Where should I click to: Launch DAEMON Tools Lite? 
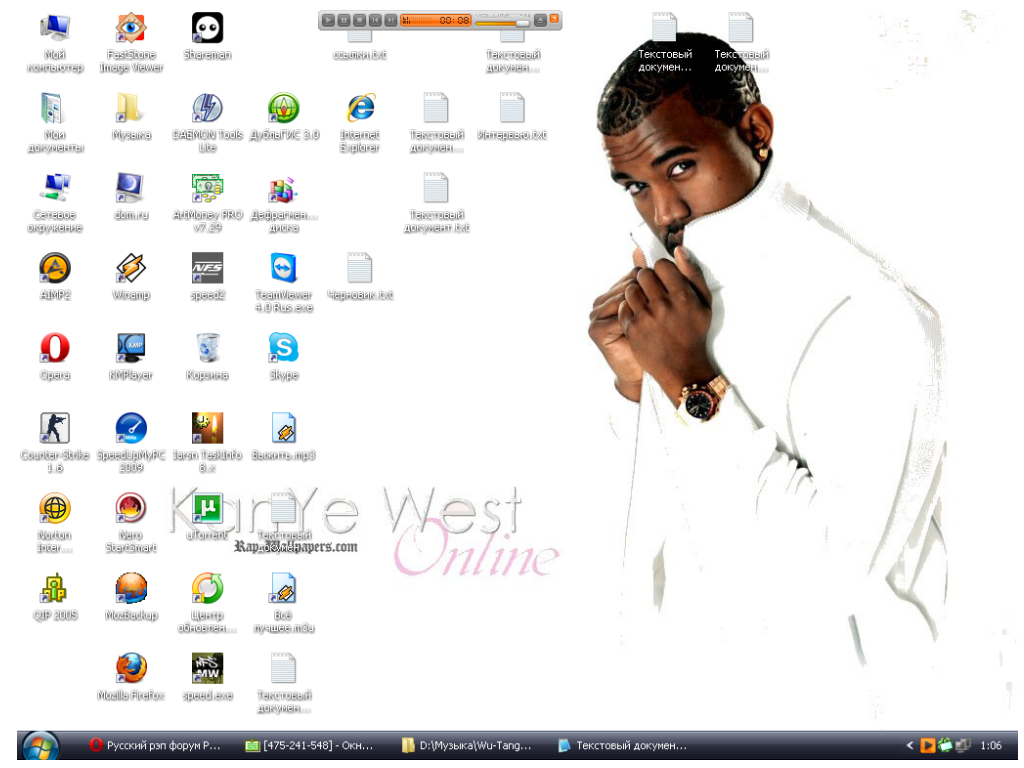click(x=208, y=123)
